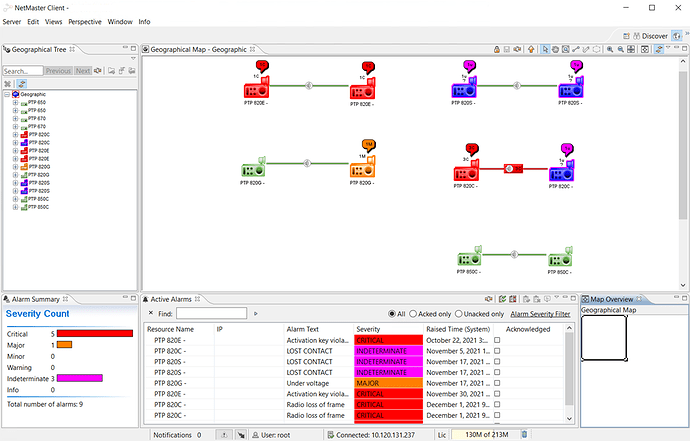Screen dimensions: 690x441
Task: Click the Find input field in Active Alarms
Action: [x=210, y=314]
